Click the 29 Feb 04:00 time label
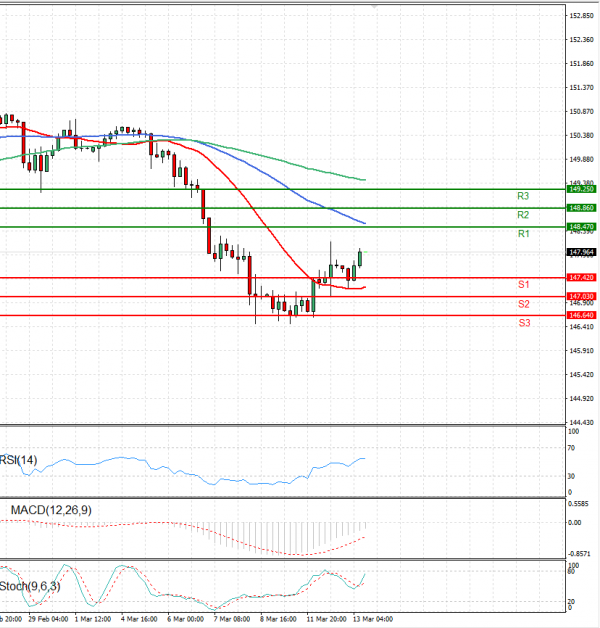This screenshot has width=600, height=628. (x=48, y=619)
